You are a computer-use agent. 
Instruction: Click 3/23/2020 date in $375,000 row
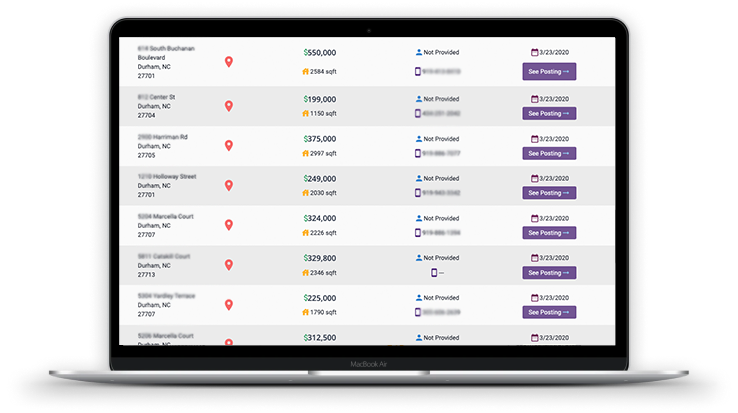[554, 139]
